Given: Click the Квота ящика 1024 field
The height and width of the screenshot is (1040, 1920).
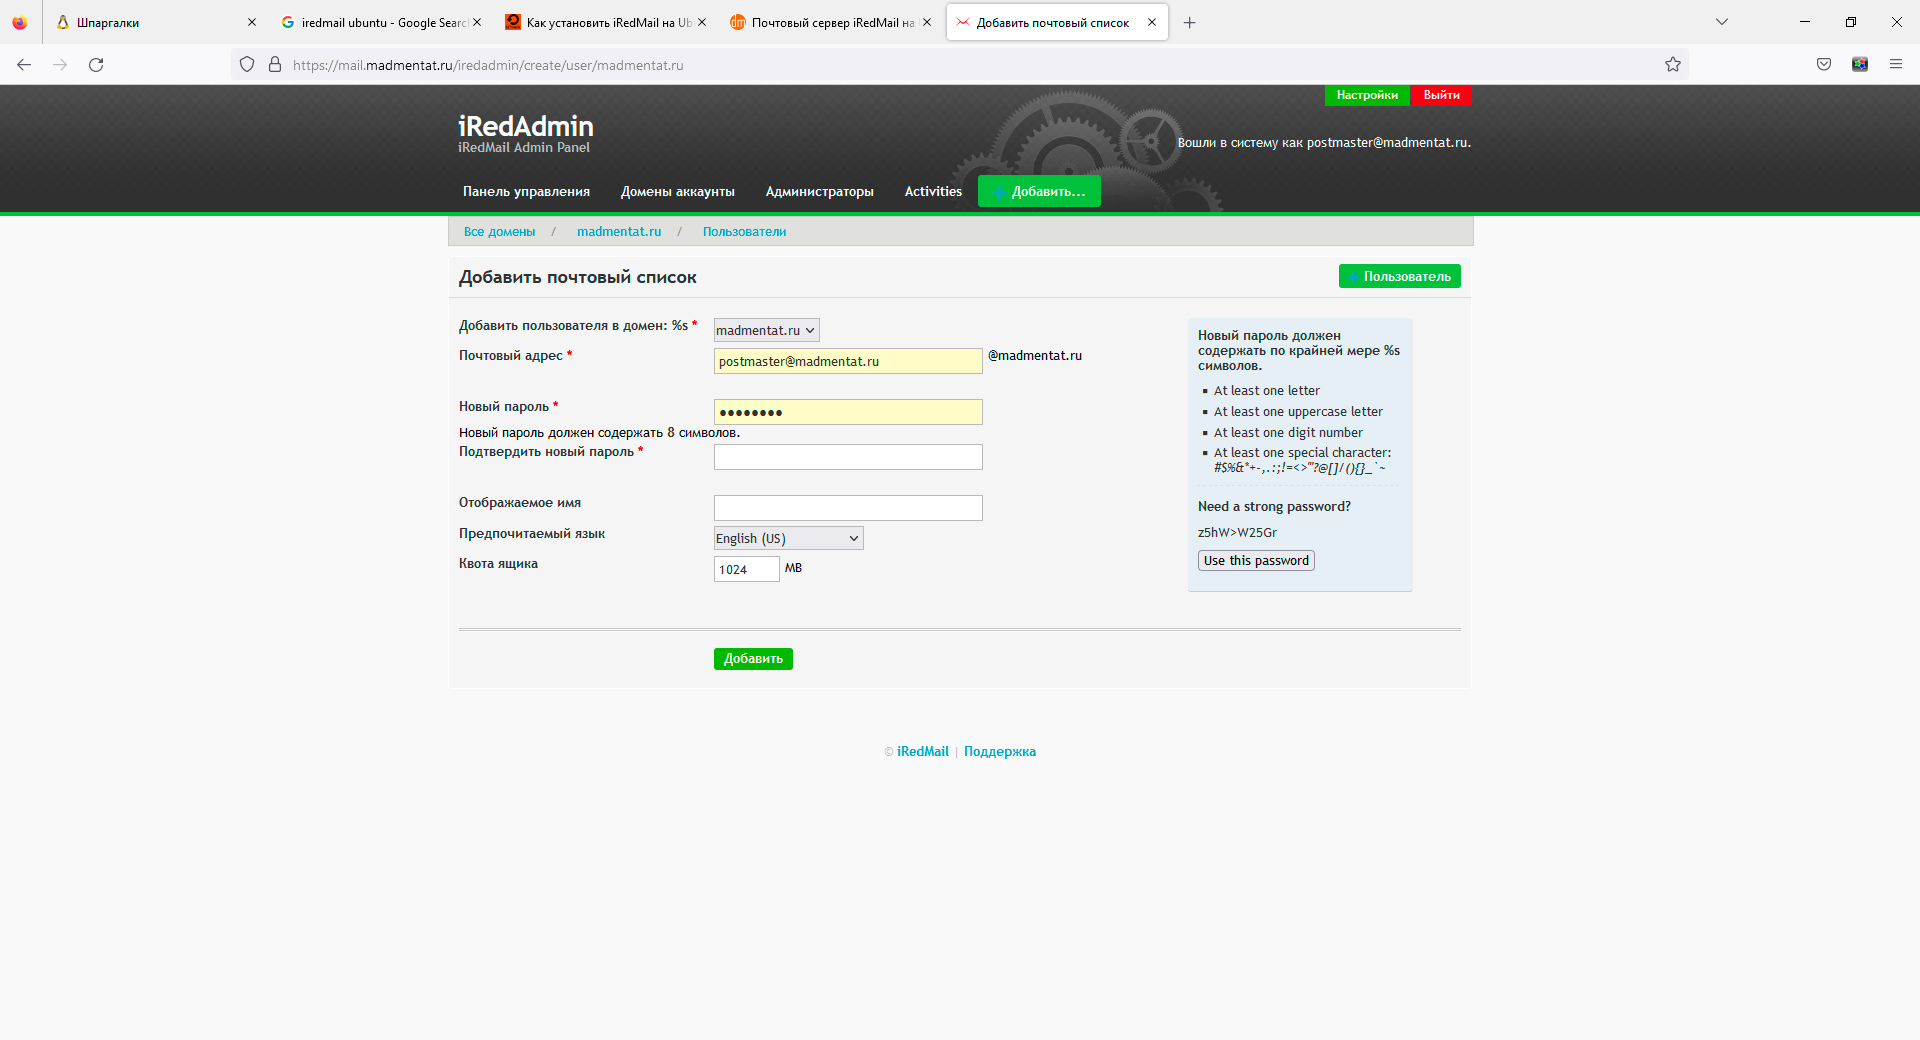Looking at the screenshot, I should coord(746,570).
